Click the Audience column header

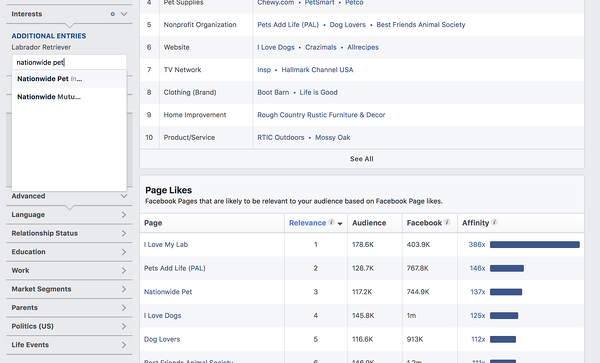[x=369, y=223]
